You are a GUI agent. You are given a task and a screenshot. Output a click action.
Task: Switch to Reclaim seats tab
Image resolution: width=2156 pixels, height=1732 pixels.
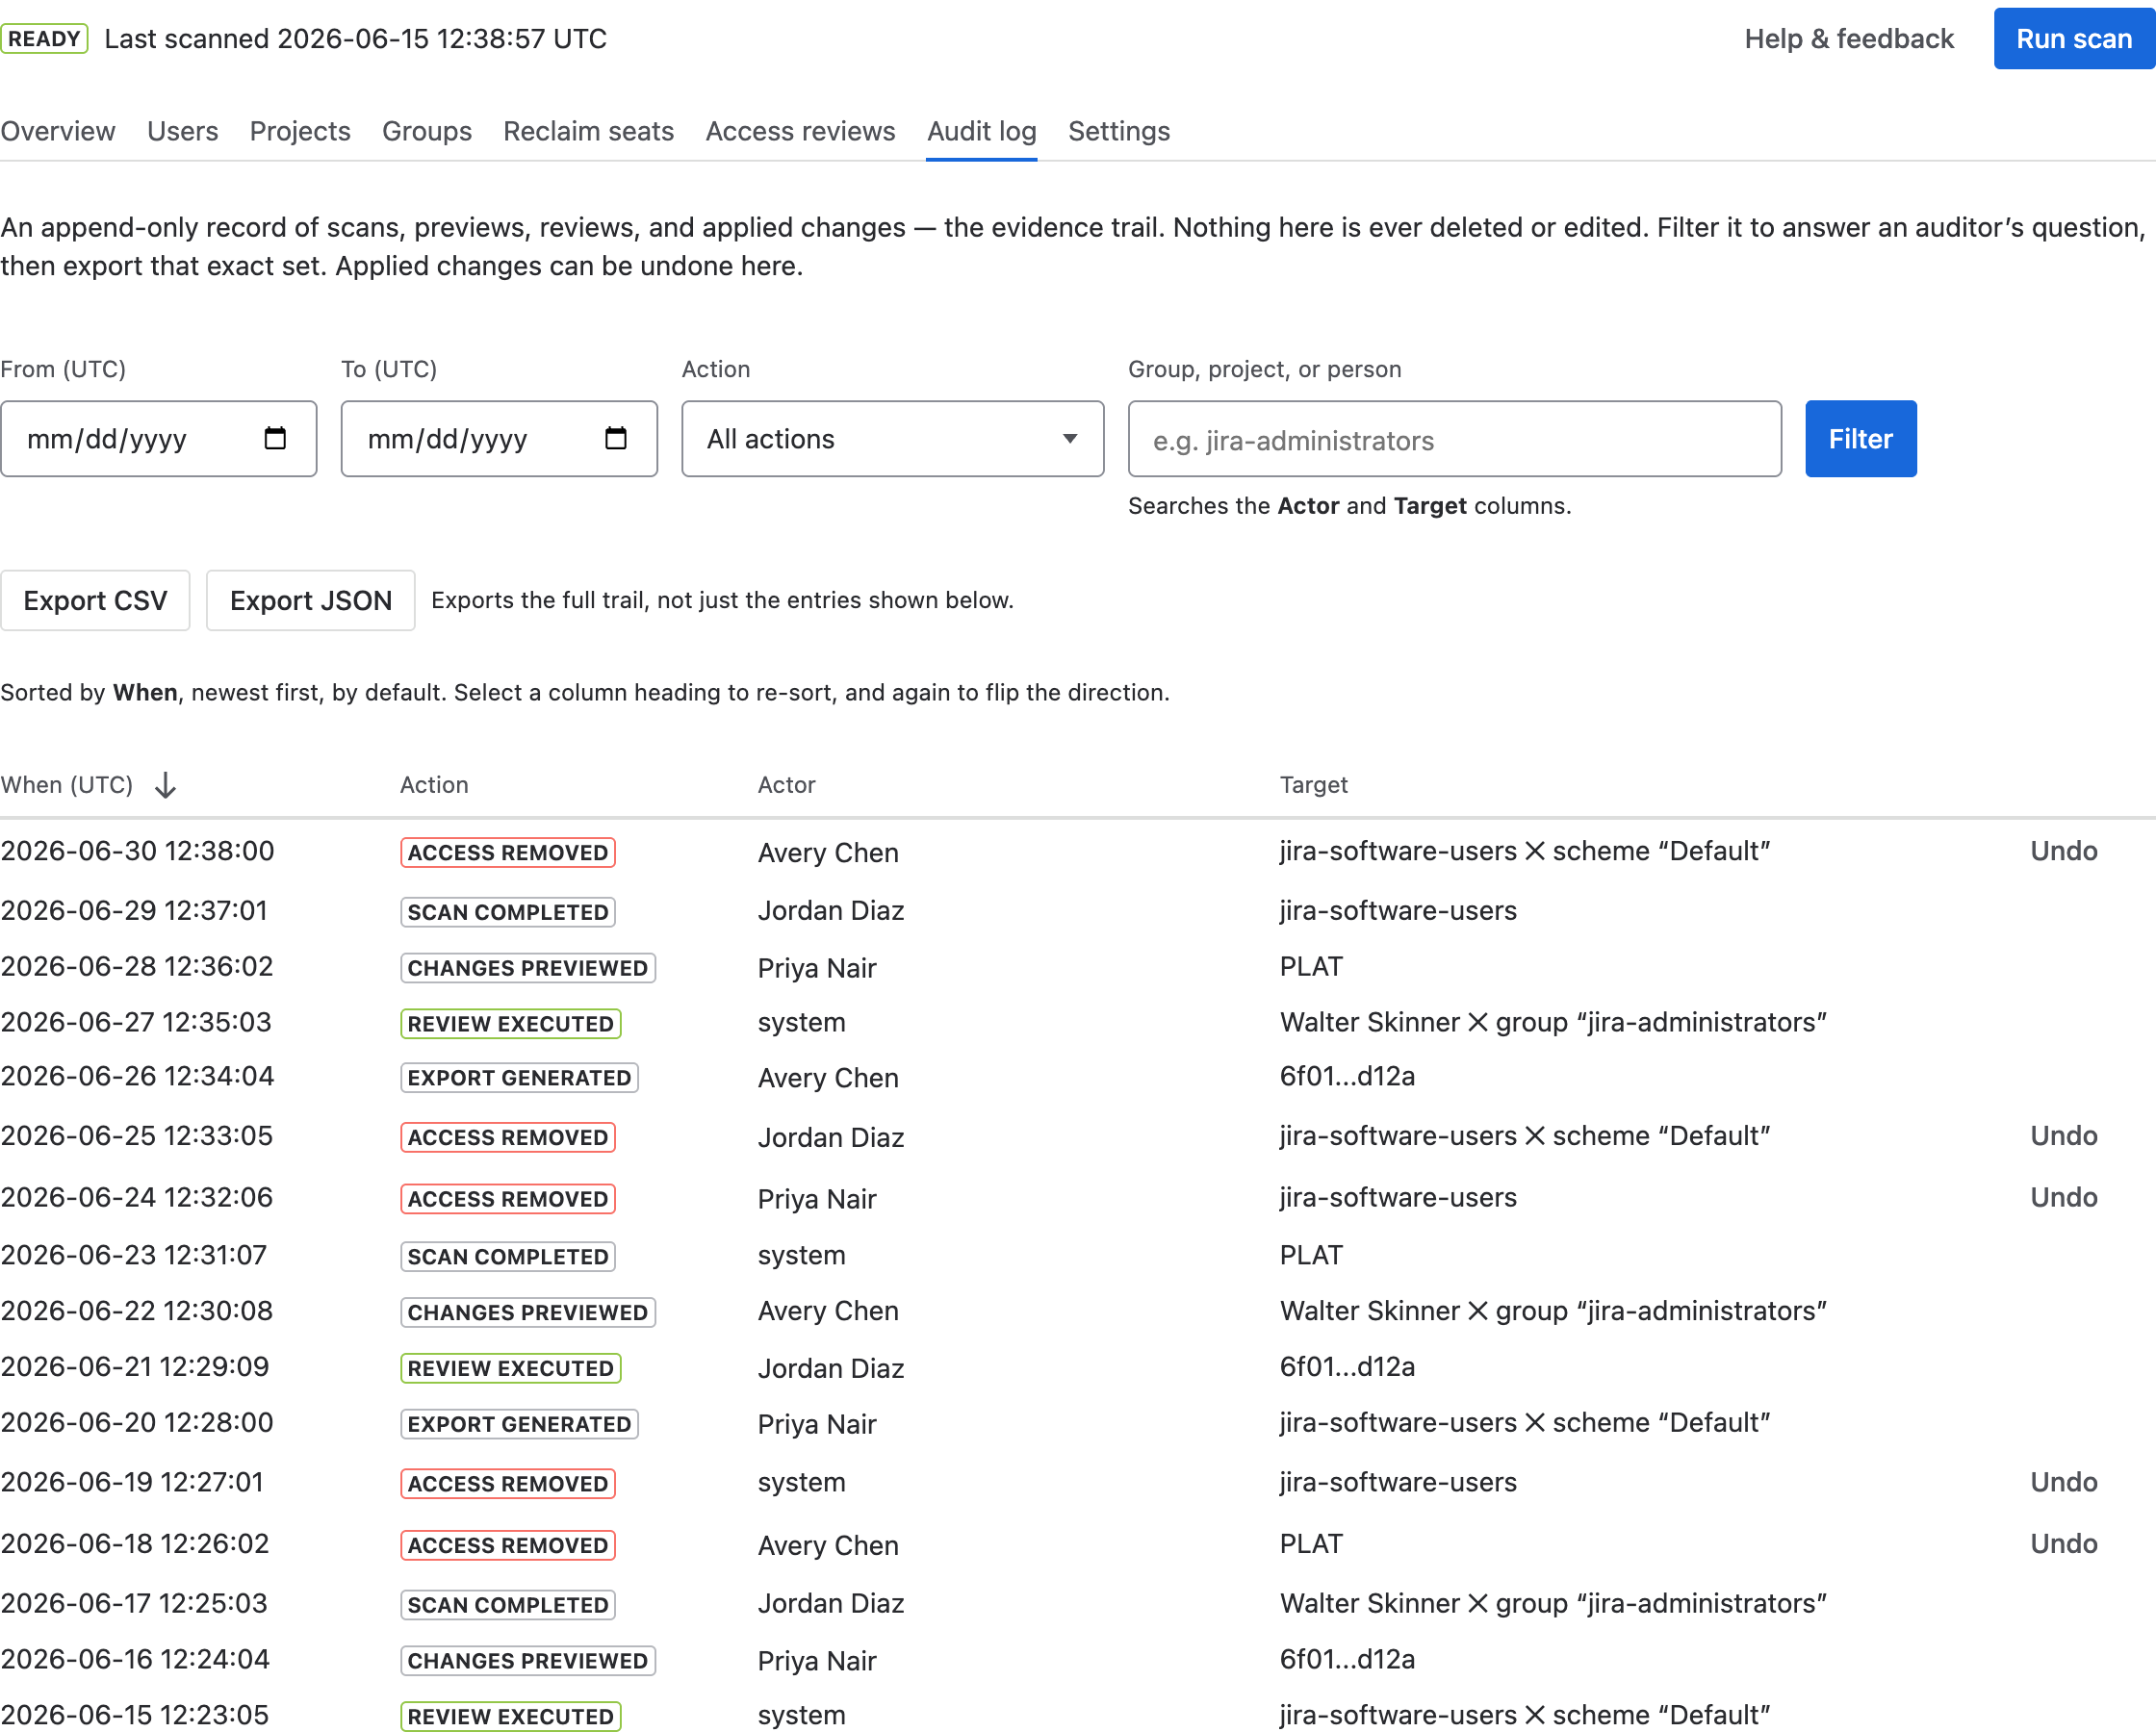[588, 131]
